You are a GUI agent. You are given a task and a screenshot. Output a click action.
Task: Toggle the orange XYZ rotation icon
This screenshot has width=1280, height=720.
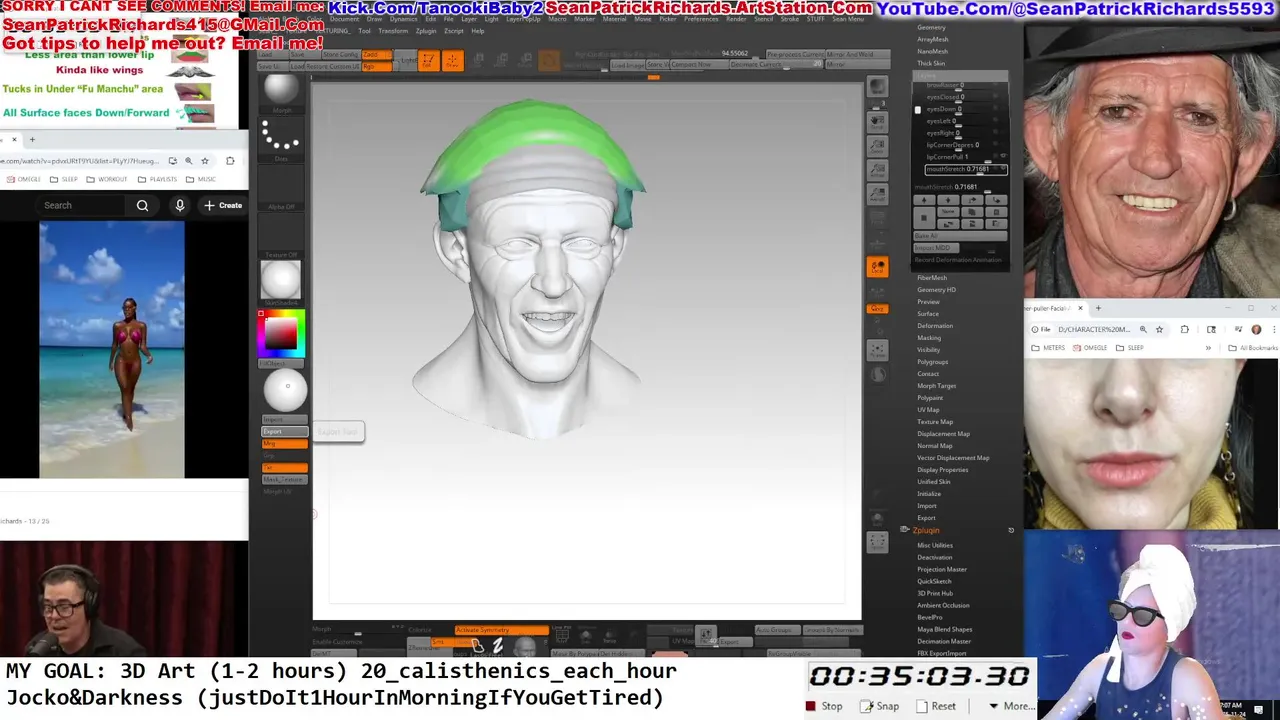(877, 308)
